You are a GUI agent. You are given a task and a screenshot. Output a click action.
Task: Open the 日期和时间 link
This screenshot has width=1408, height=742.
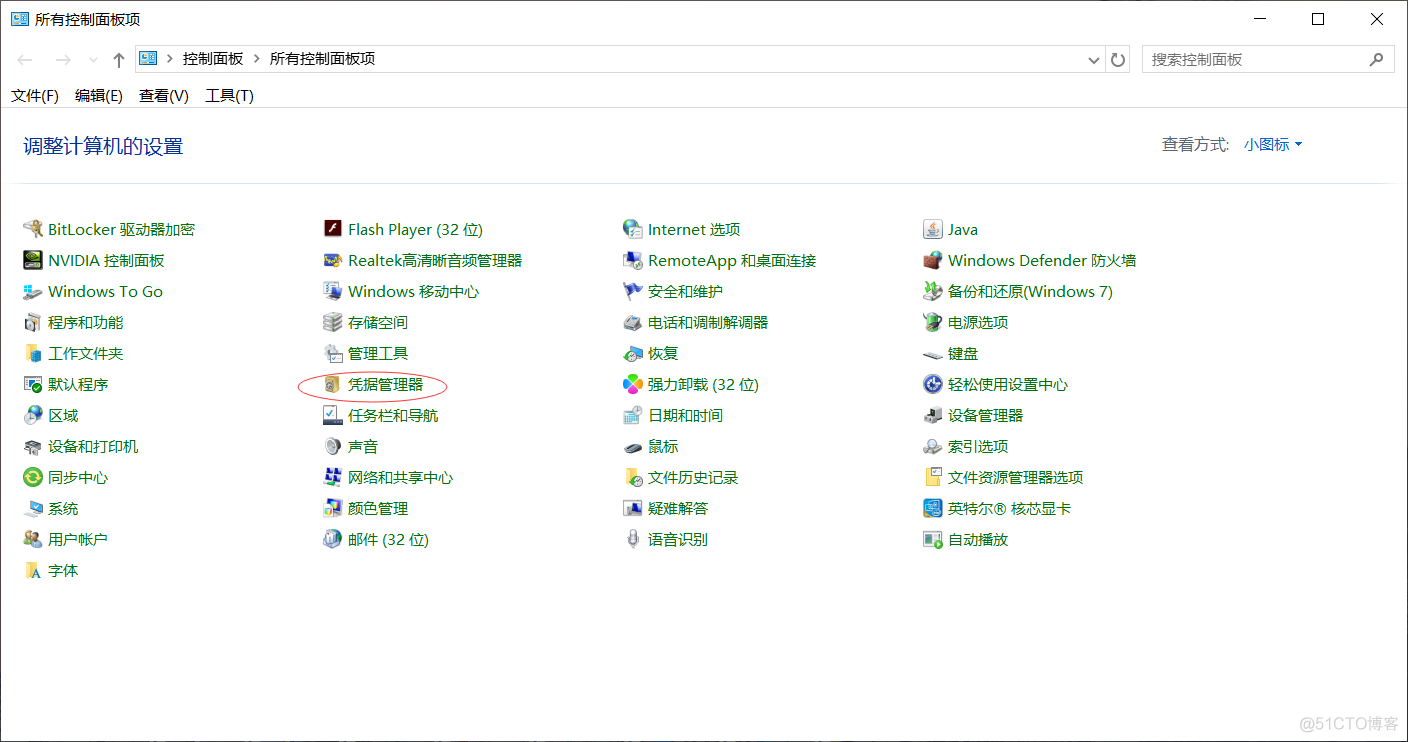pyautogui.click(x=685, y=415)
